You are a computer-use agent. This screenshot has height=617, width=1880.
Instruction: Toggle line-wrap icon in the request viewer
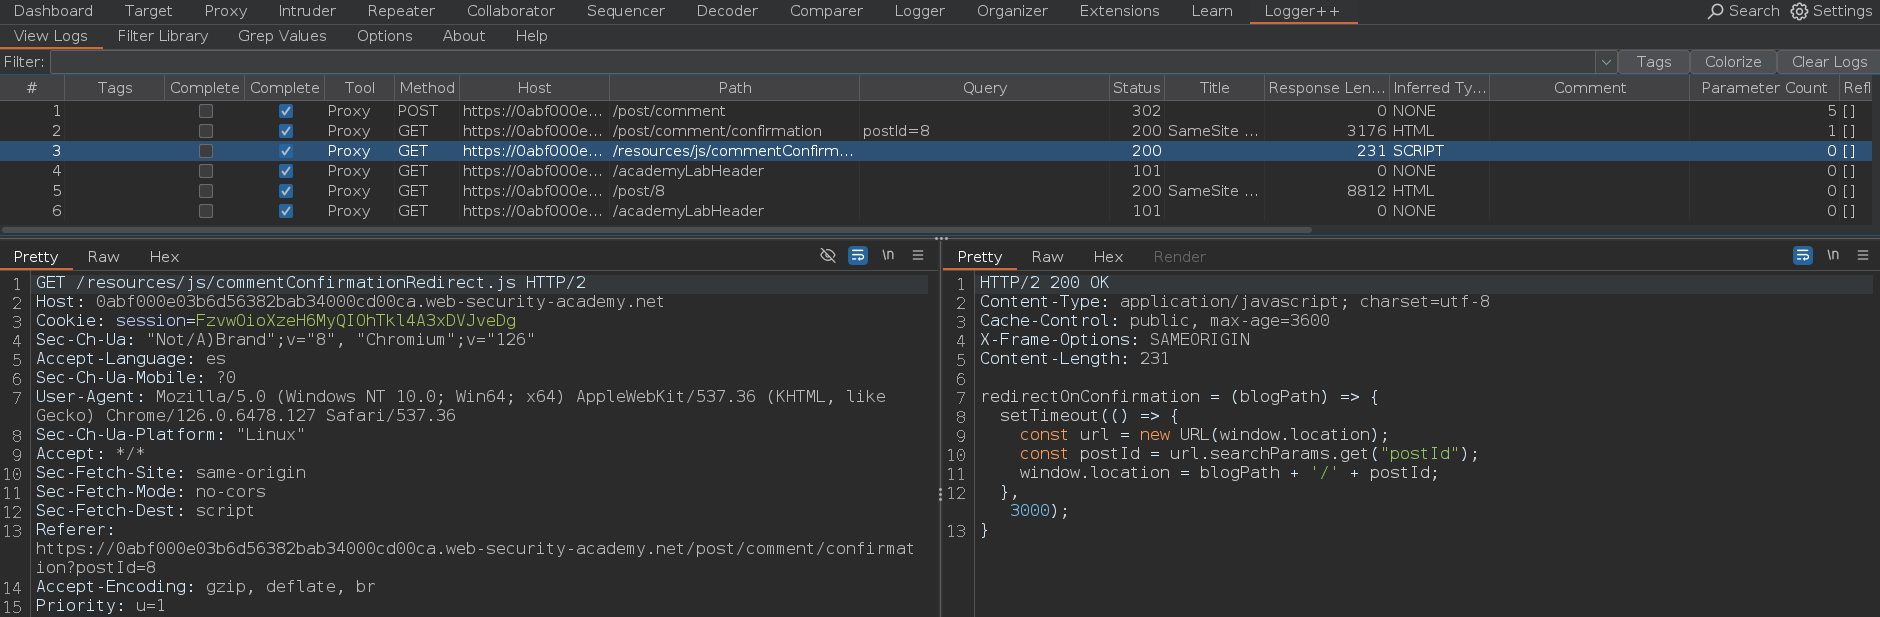tap(858, 255)
